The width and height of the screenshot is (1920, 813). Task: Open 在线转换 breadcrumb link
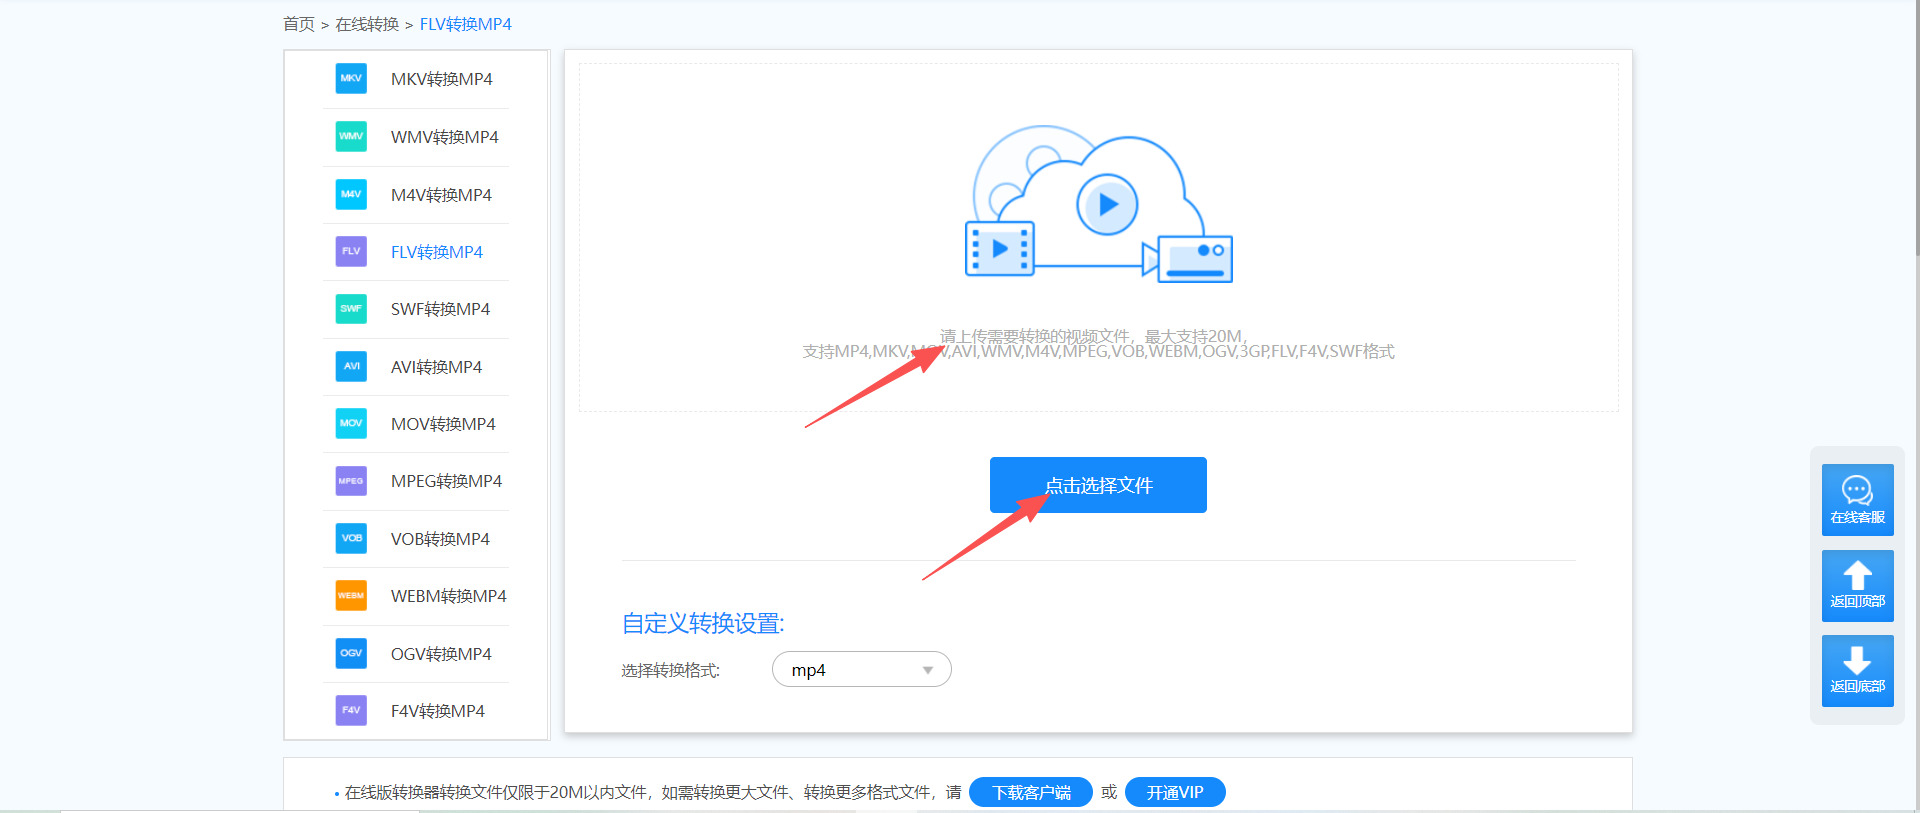pyautogui.click(x=367, y=24)
